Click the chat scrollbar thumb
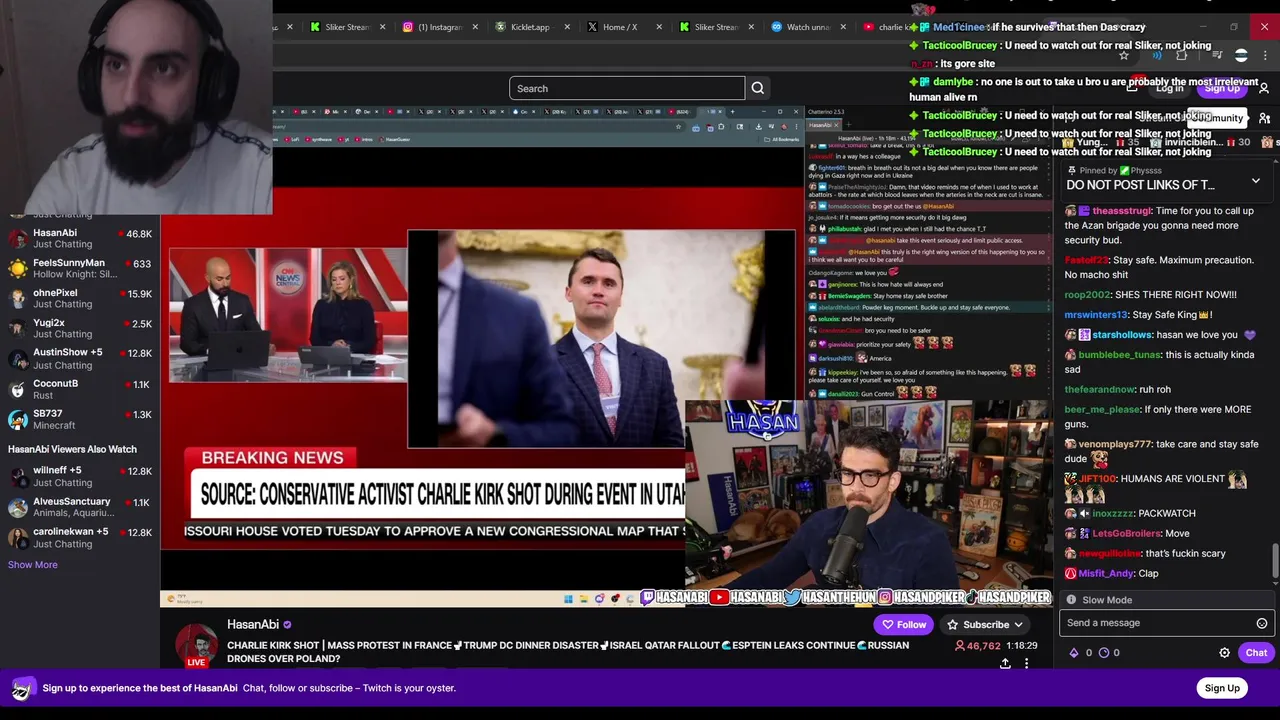 click(1274, 561)
